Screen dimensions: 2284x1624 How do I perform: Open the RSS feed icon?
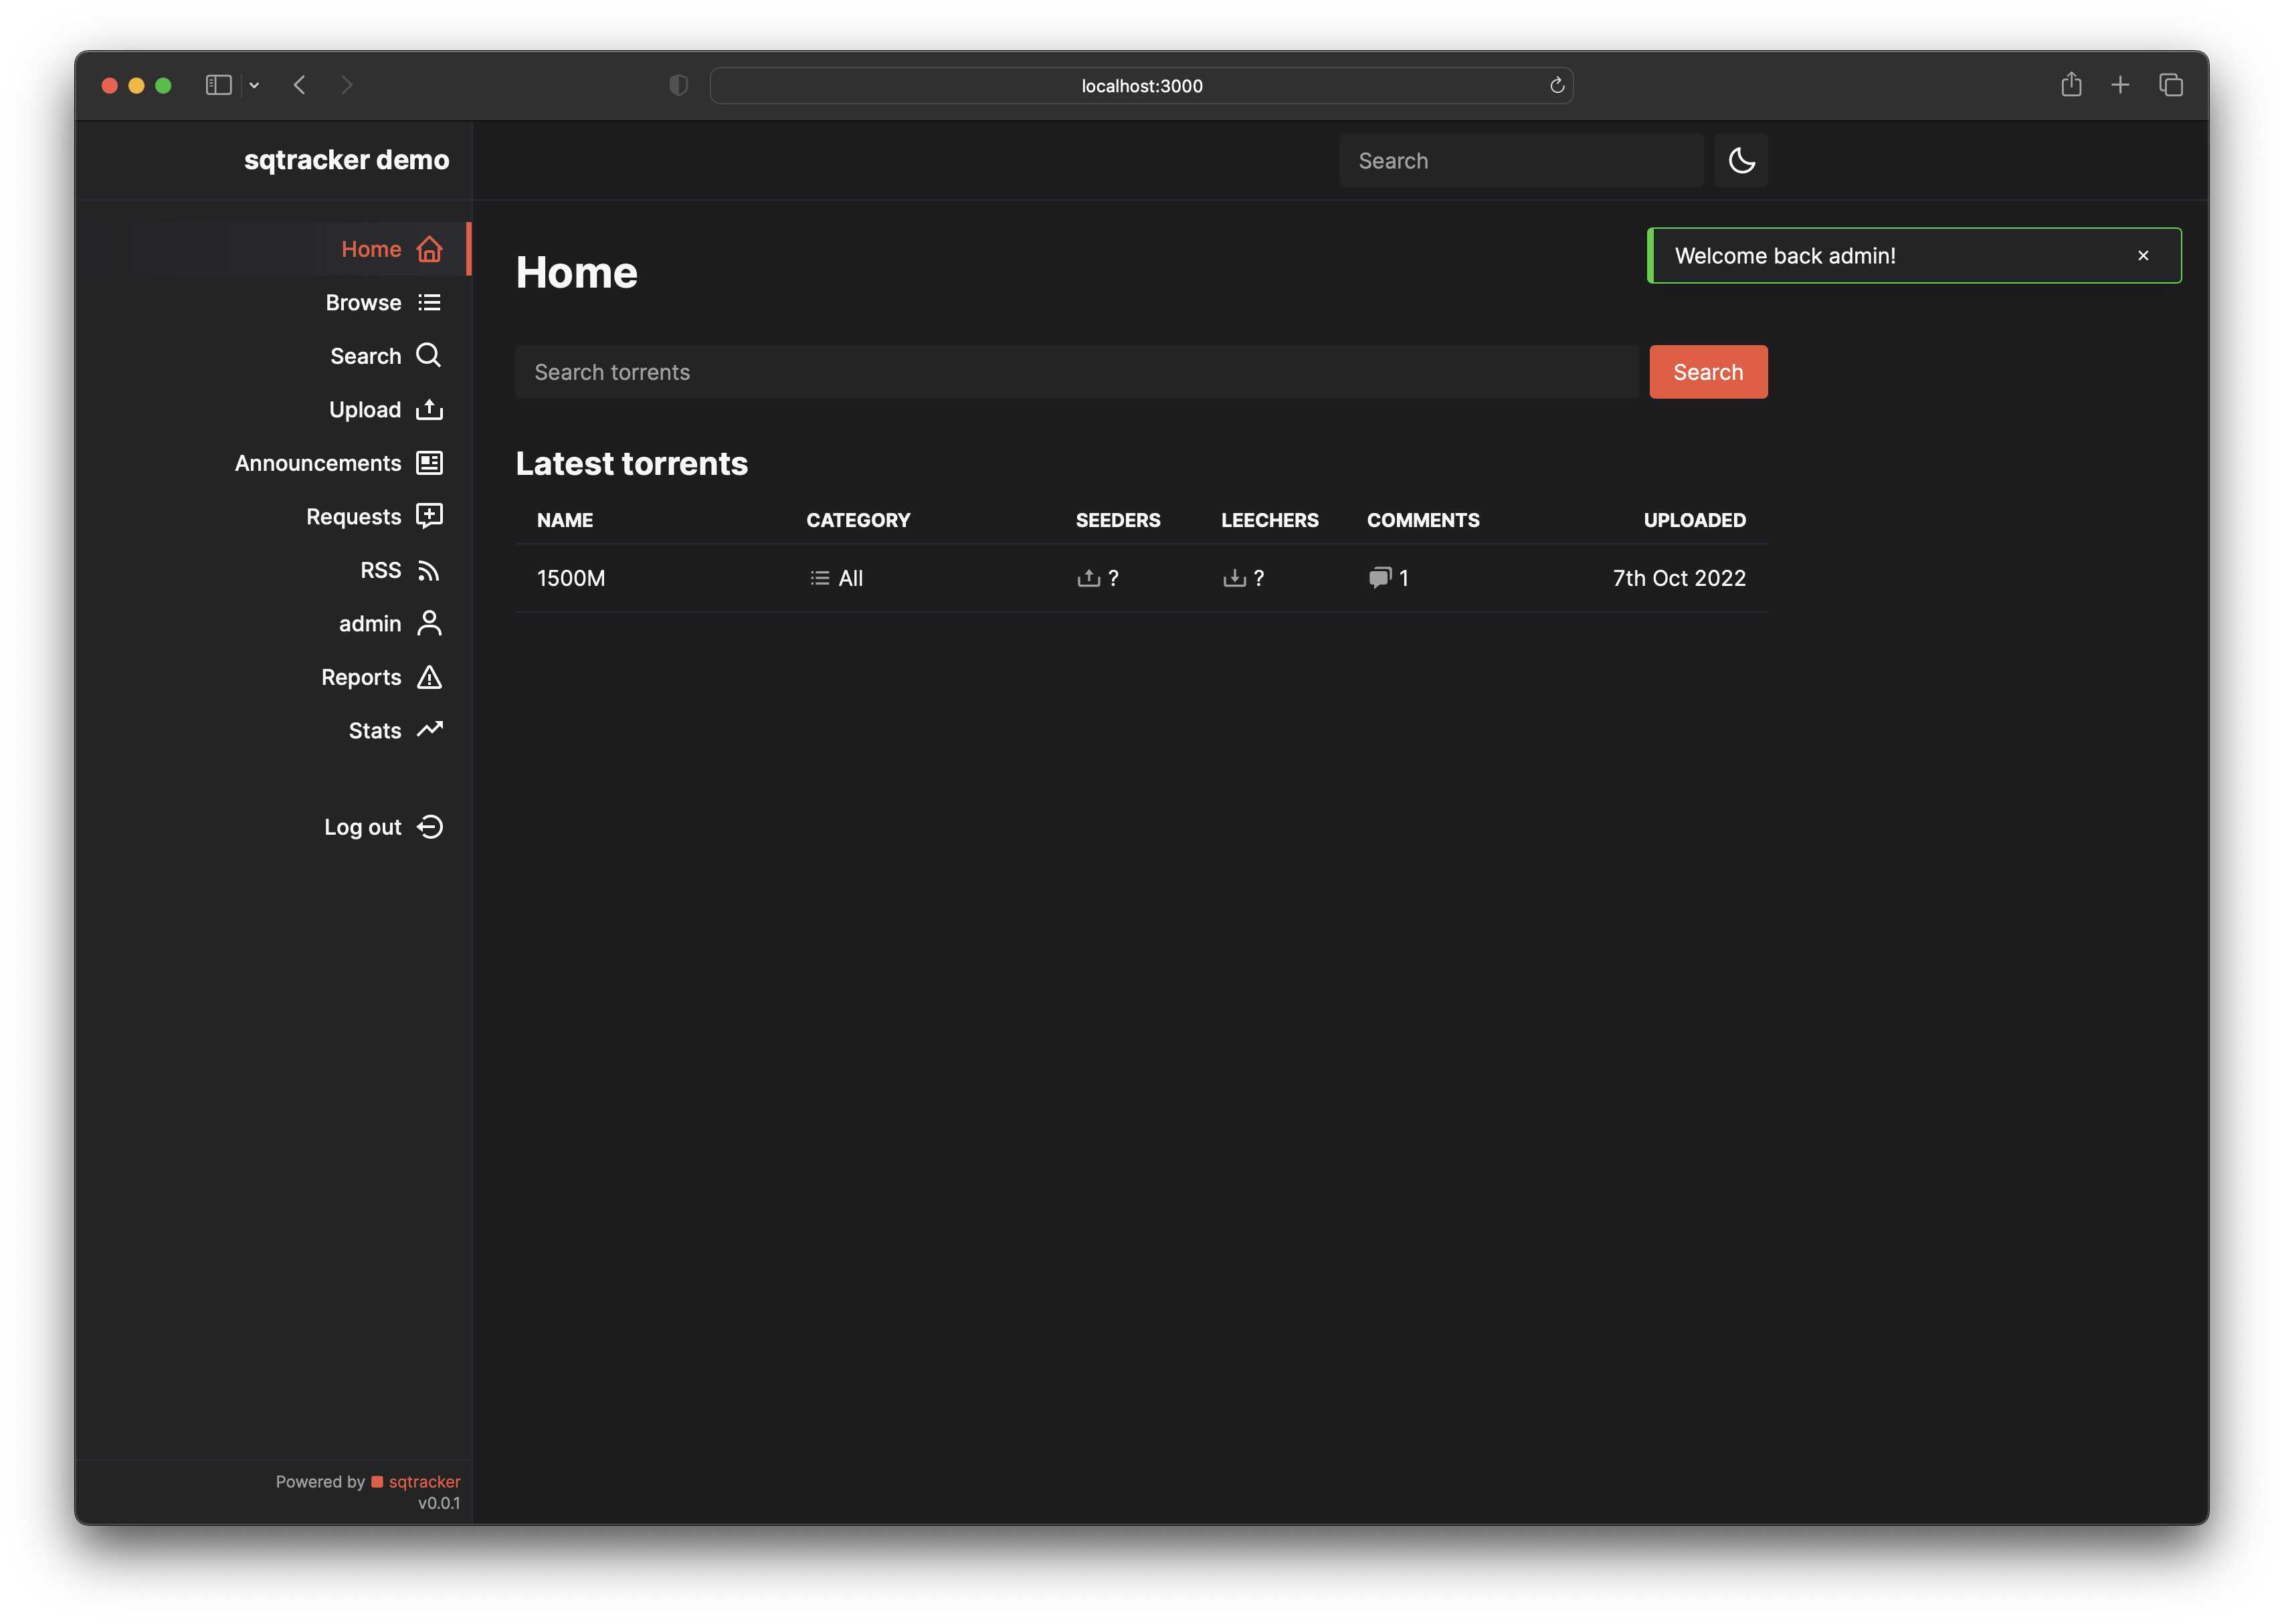pos(429,570)
